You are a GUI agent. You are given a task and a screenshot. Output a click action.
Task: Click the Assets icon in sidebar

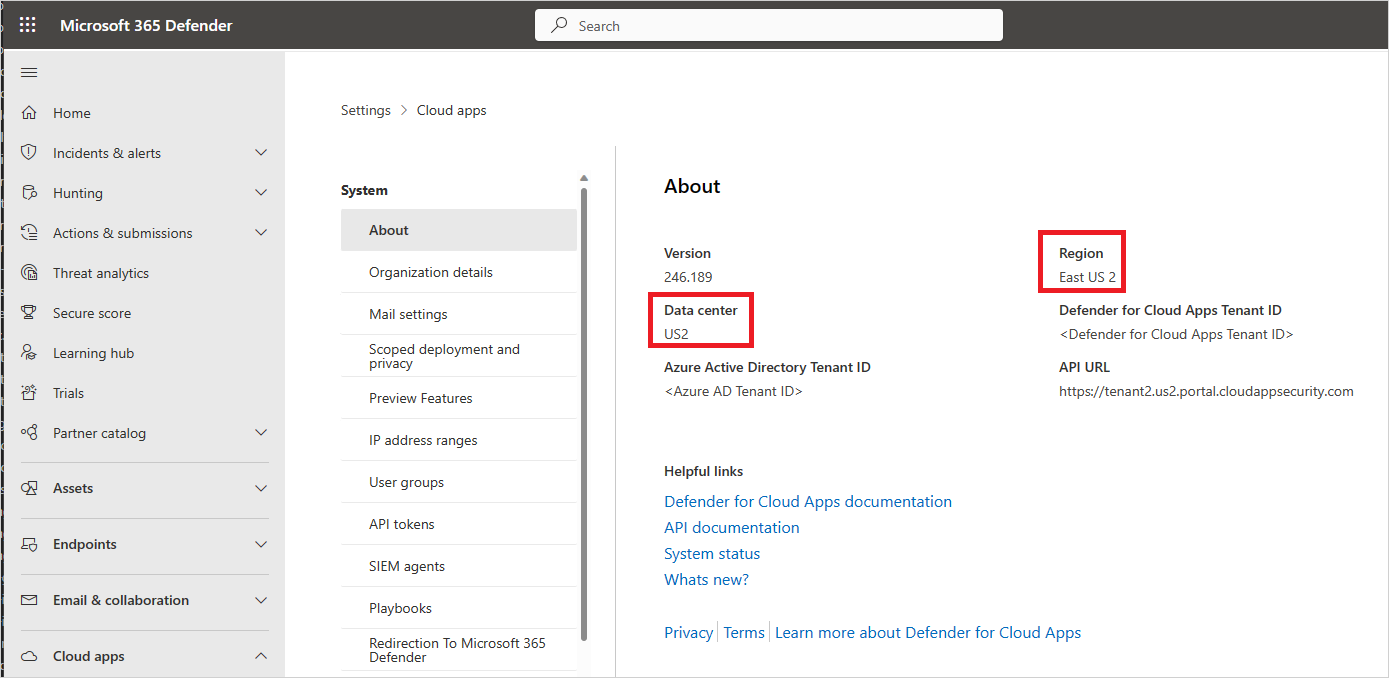click(29, 488)
